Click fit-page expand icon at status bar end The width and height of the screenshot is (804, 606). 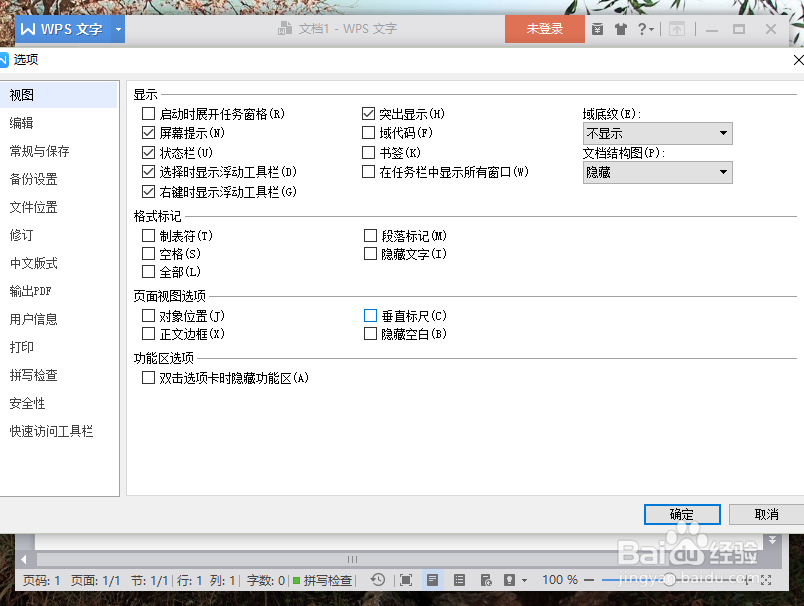(766, 580)
